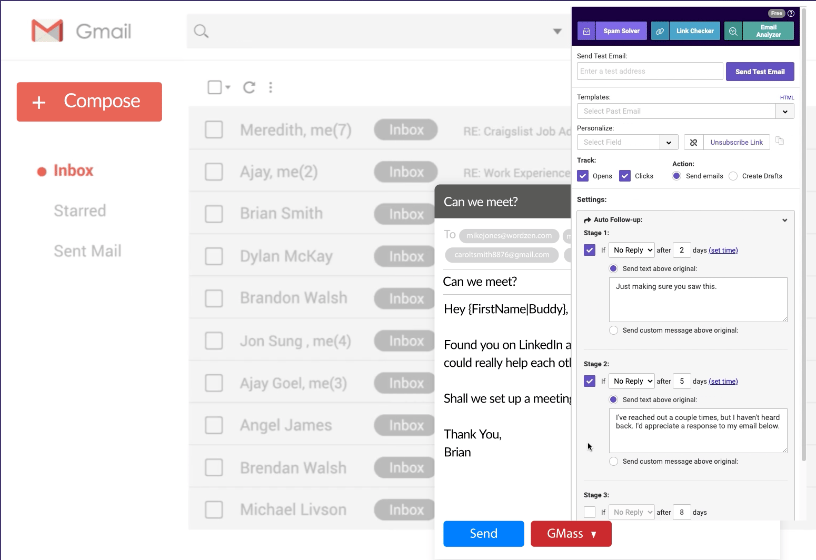Screen dimensions: 816x560
Task: Click the Send Test Email button
Action: (760, 71)
